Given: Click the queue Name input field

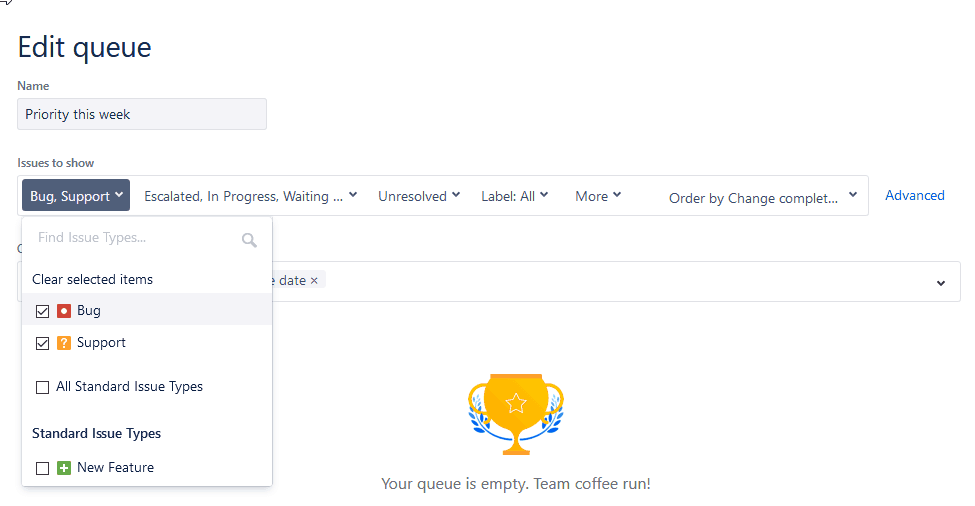Looking at the screenshot, I should [x=142, y=114].
